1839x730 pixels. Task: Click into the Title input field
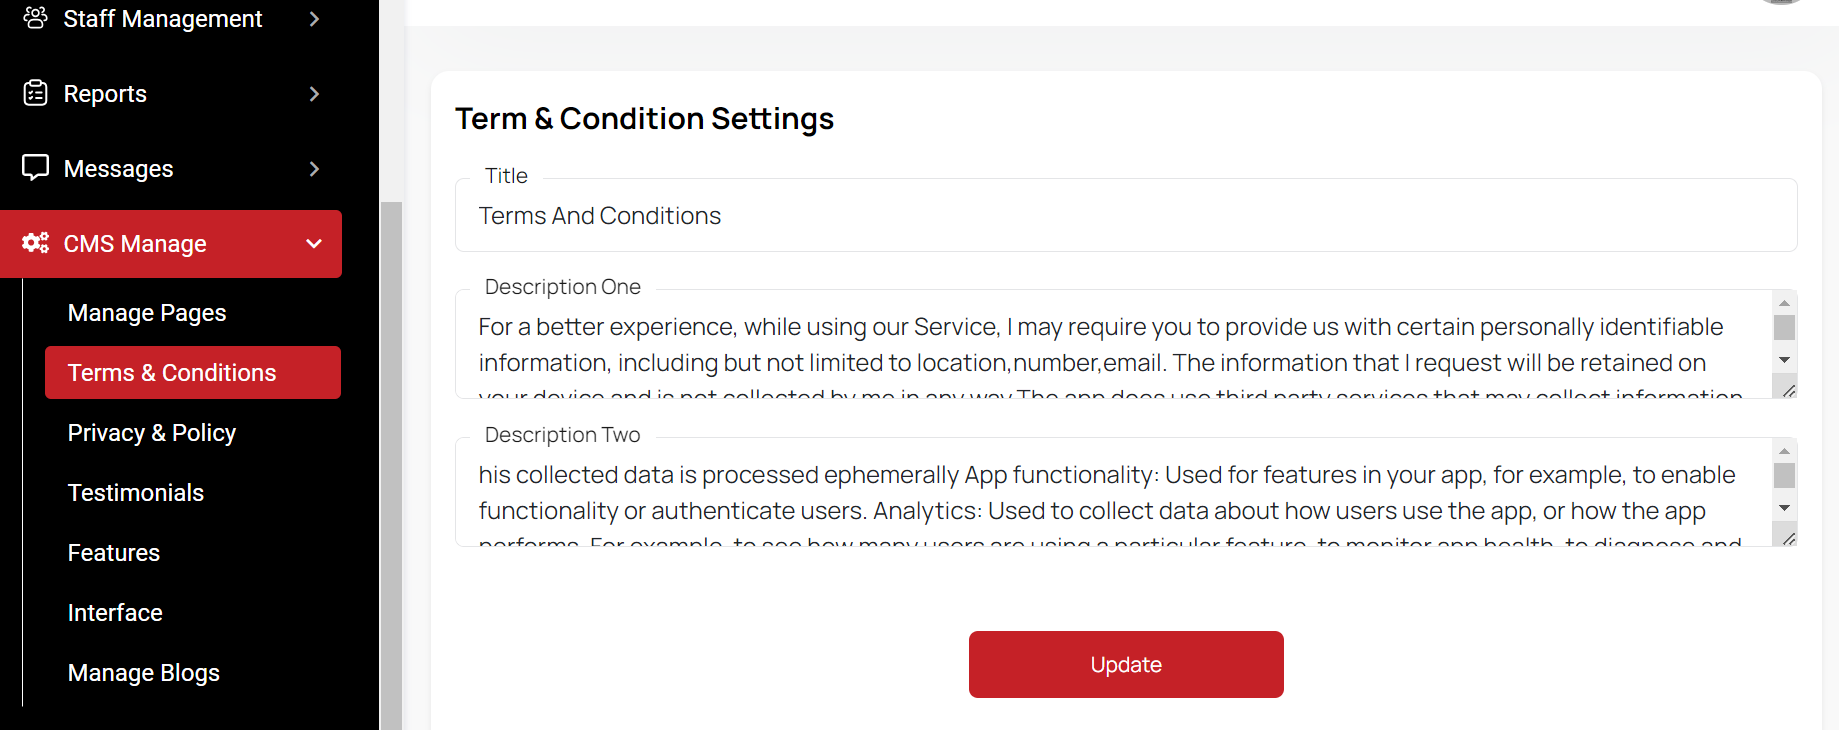1125,216
